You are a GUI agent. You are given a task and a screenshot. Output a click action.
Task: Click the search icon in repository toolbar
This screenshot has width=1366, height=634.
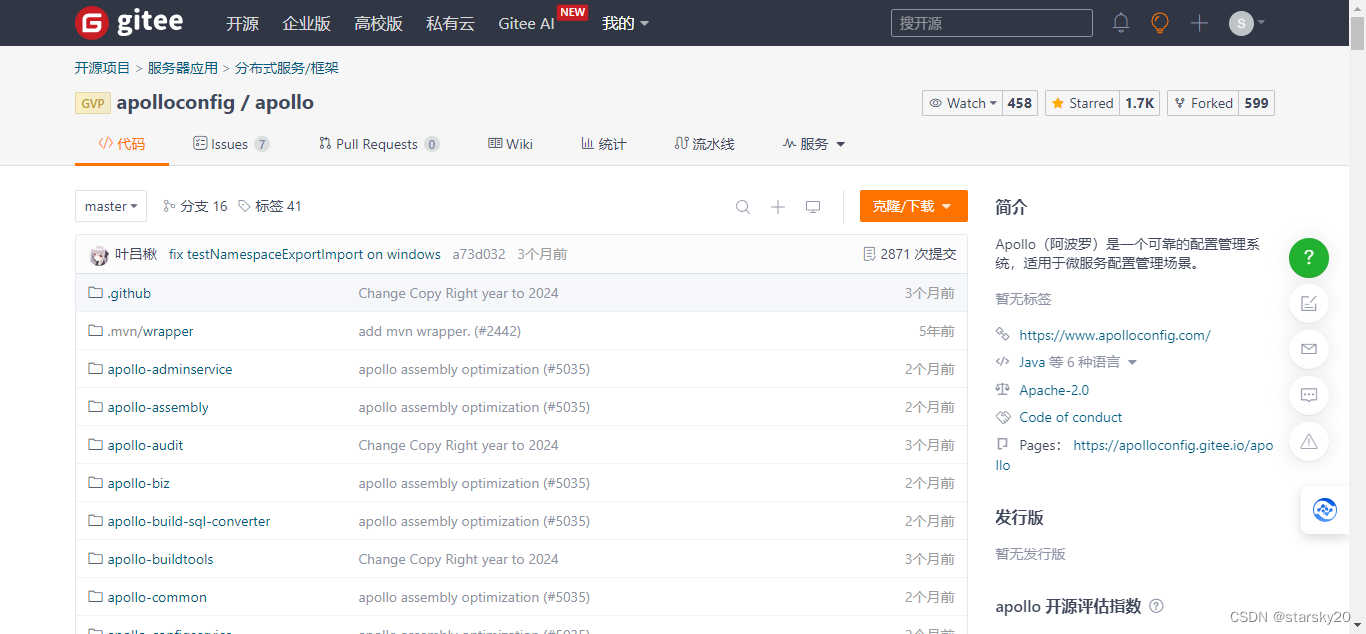point(743,207)
